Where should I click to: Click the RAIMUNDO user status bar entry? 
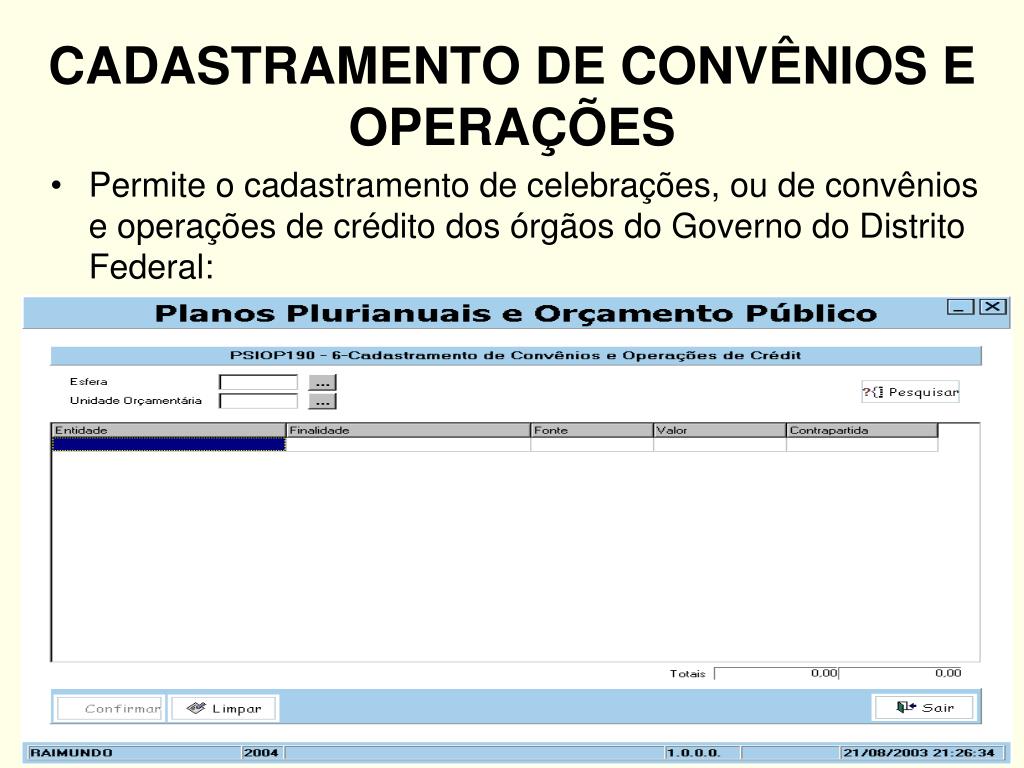pyautogui.click(x=134, y=753)
